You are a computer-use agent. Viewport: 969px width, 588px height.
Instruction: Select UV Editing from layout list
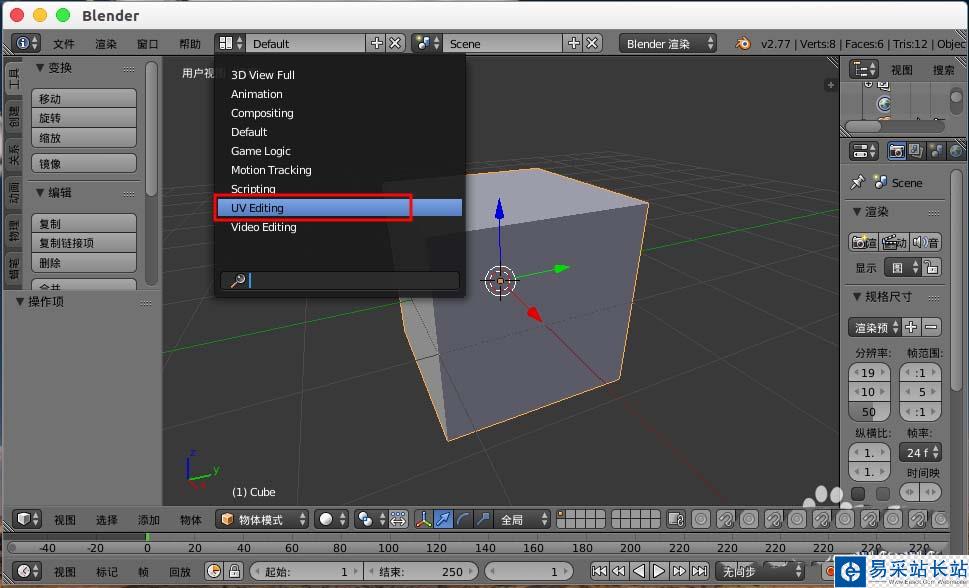[x=339, y=208]
